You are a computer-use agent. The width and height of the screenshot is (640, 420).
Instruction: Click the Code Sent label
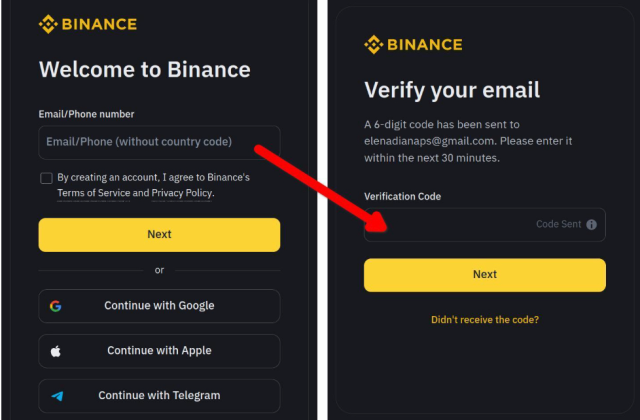tap(558, 225)
